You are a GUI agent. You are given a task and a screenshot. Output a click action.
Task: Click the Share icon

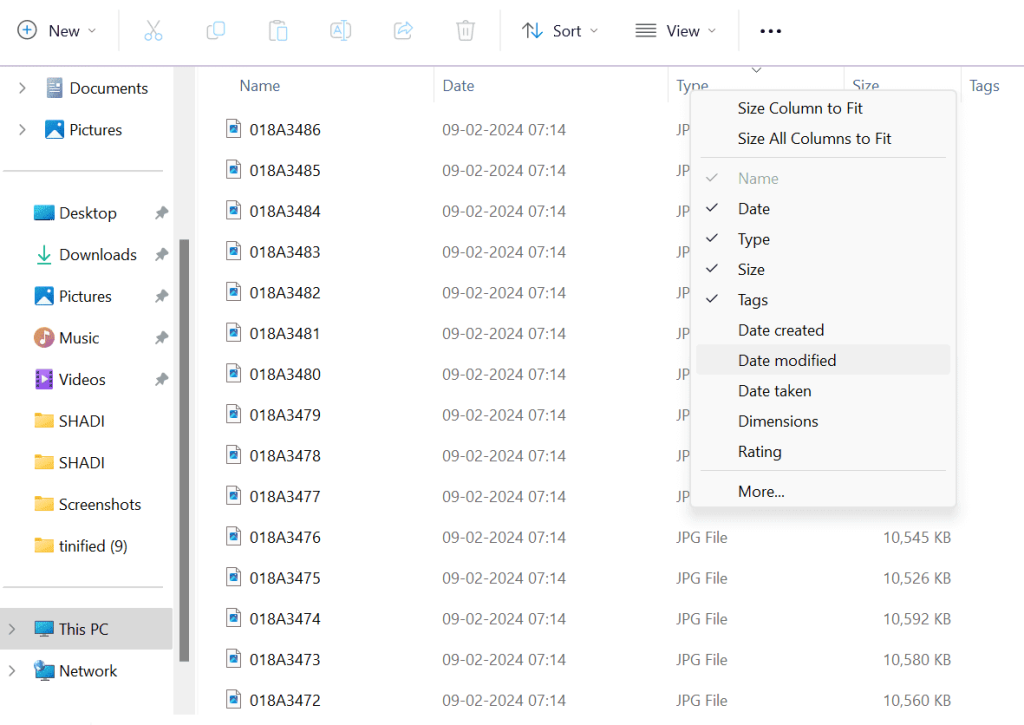pyautogui.click(x=402, y=30)
